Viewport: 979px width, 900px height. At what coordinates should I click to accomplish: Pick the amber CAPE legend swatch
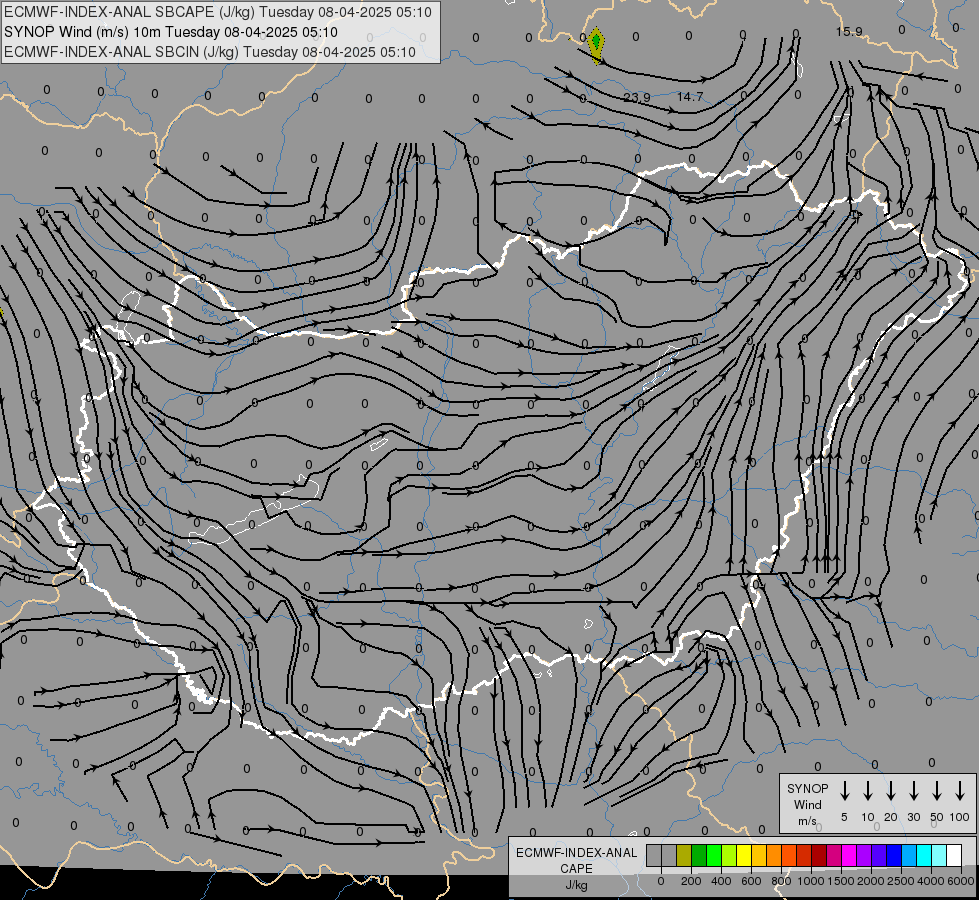(759, 855)
